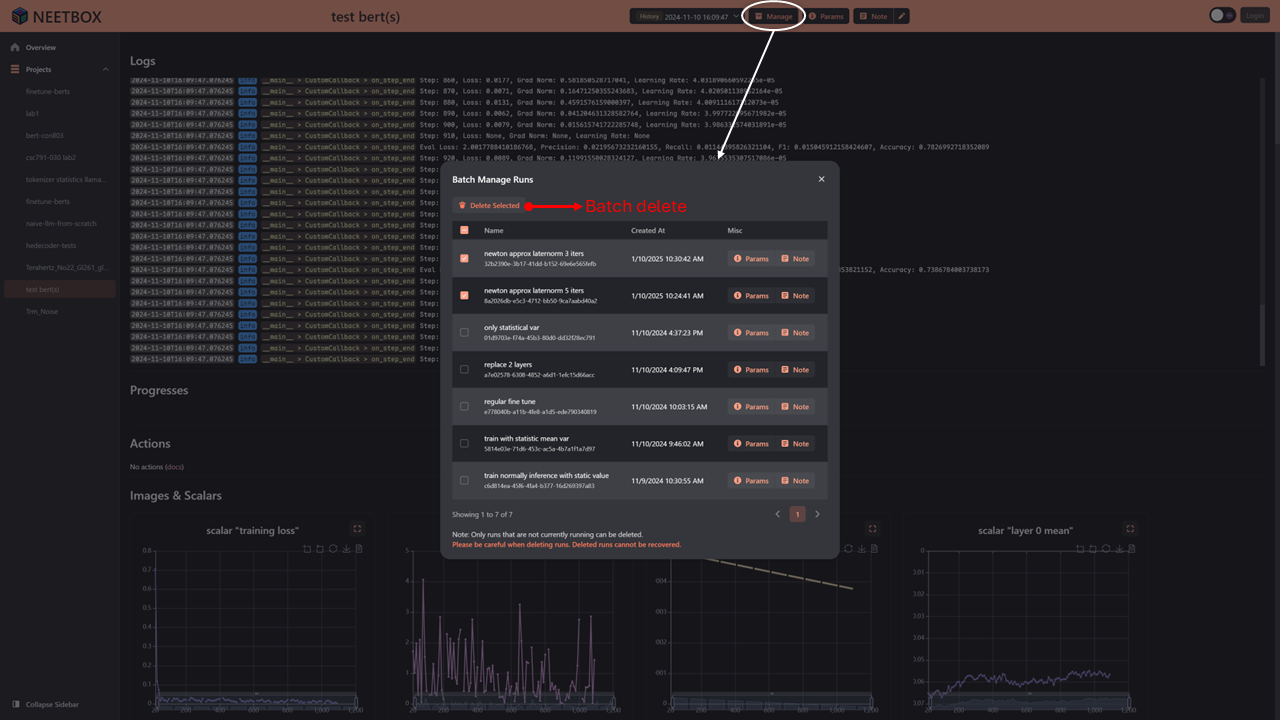Switch to the Overview sidebar item
The height and width of the screenshot is (720, 1280).
click(42, 46)
